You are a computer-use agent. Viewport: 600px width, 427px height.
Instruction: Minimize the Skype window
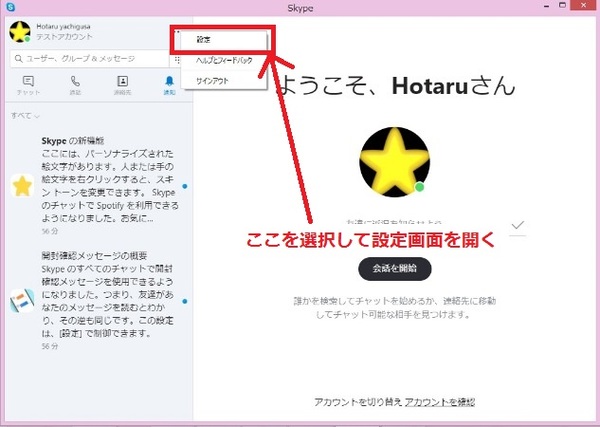click(546, 6)
